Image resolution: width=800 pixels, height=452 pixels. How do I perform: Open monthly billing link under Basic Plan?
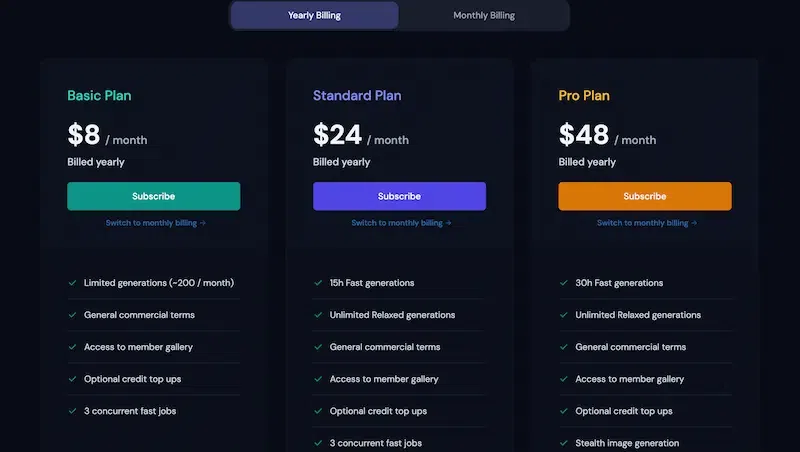(156, 223)
